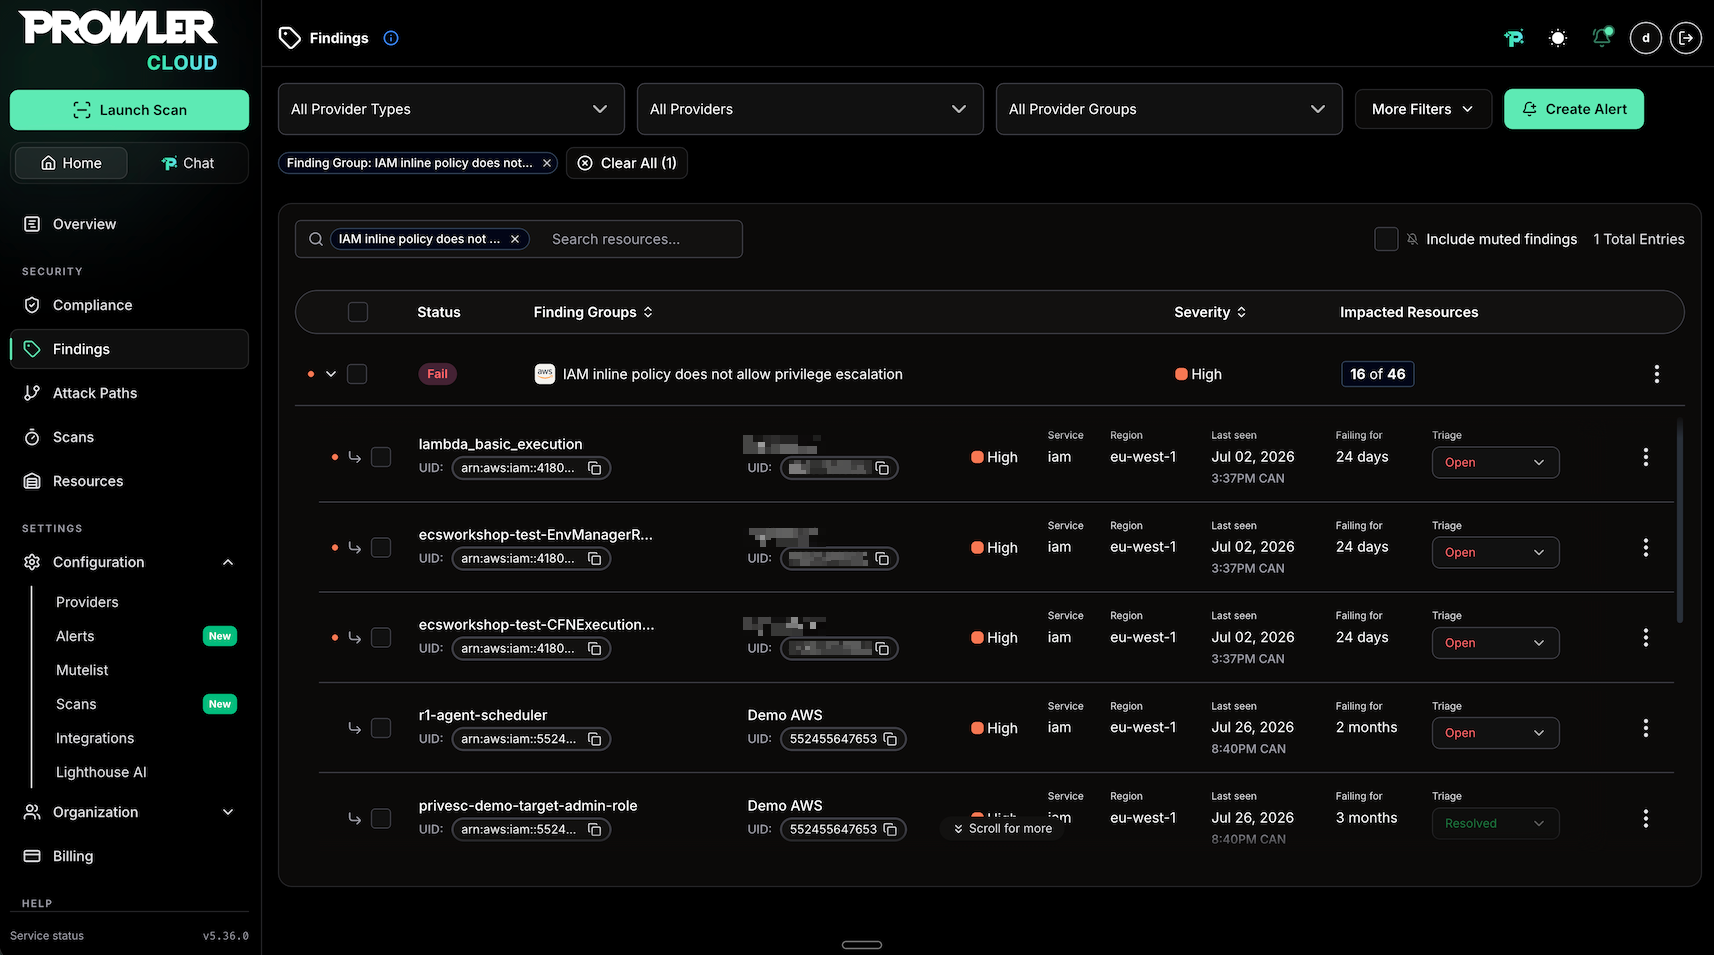Open actions menu for the IAM inline policy group
1714x955 pixels.
[1657, 374]
